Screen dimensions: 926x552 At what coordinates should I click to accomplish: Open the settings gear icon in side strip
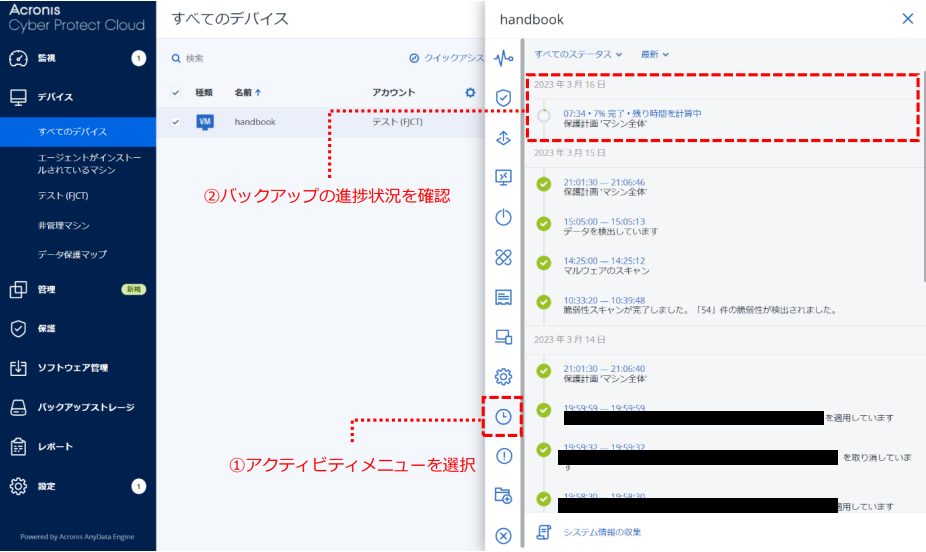(x=504, y=377)
